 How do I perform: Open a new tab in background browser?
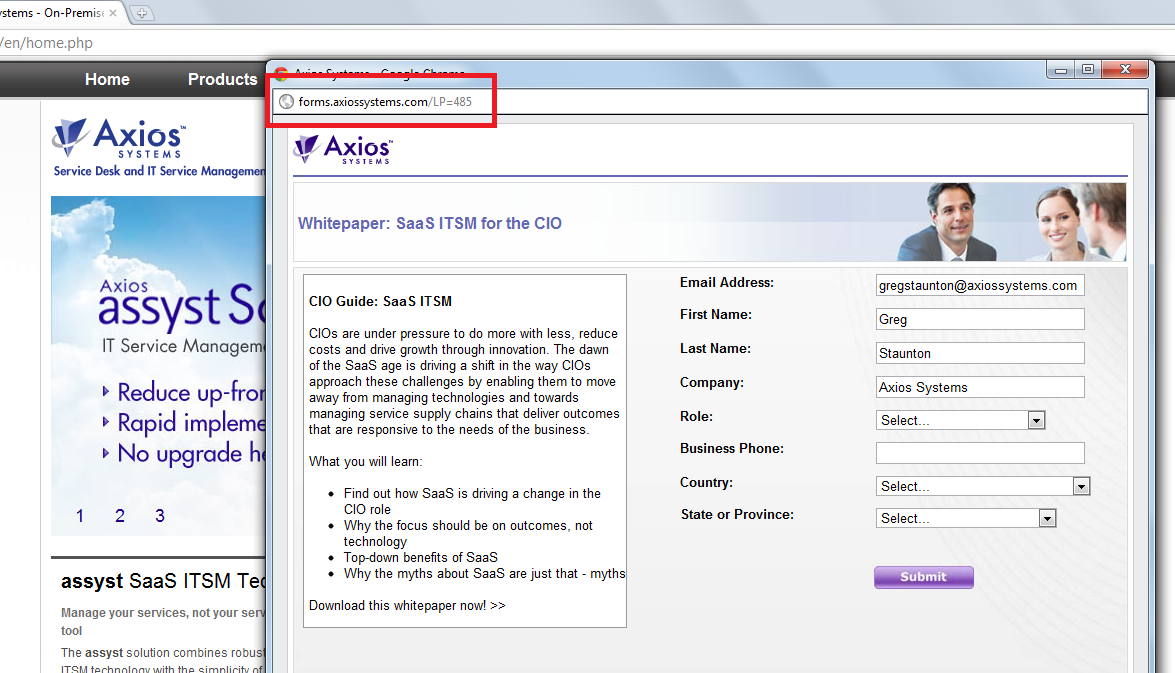click(x=141, y=13)
